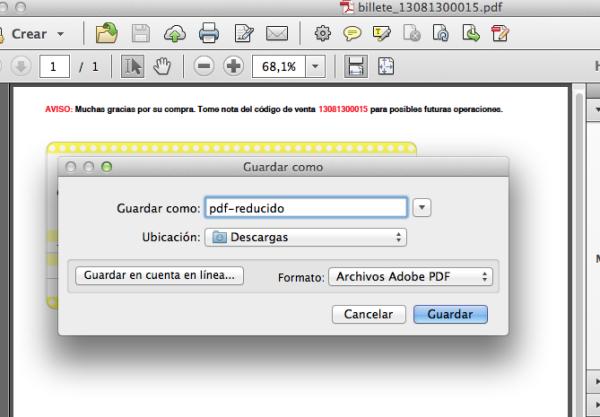The height and width of the screenshot is (417, 600).
Task: Click the Print icon
Action: coord(209,33)
